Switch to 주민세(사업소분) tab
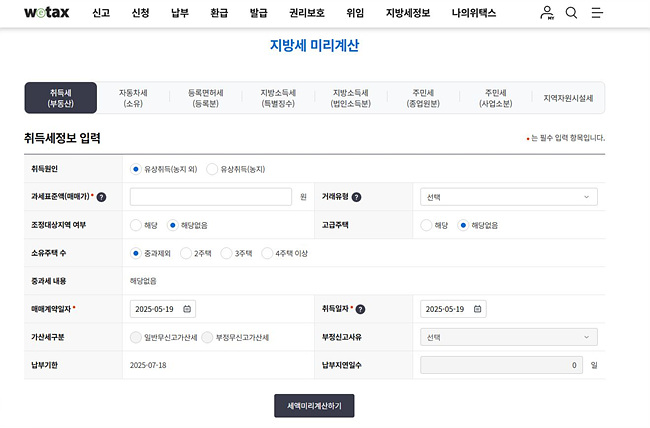650x428 pixels. tap(496, 98)
